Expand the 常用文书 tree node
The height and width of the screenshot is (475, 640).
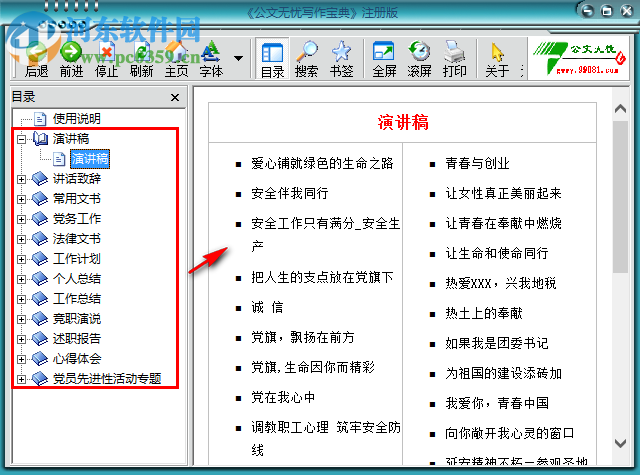(x=21, y=199)
